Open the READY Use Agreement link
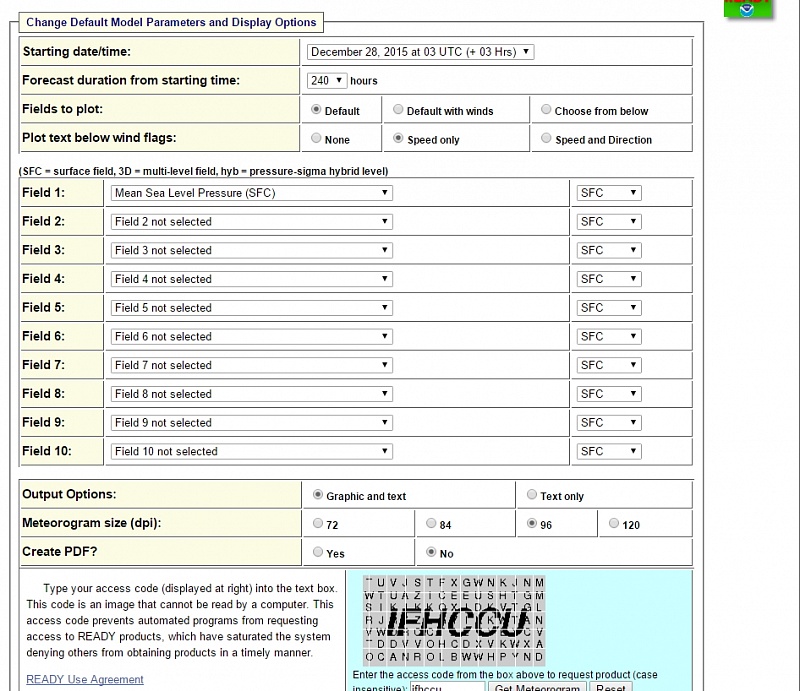The image size is (800, 691). [x=85, y=679]
